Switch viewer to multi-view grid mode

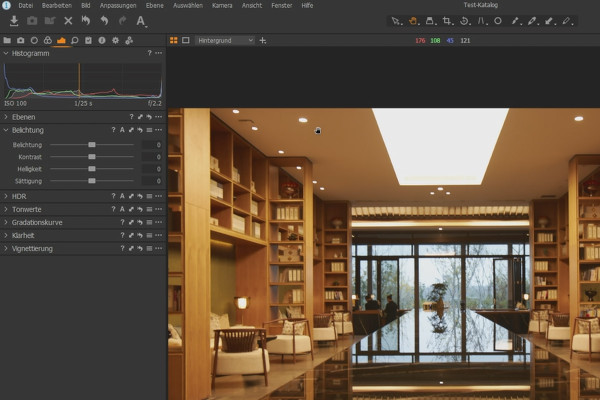pos(173,40)
